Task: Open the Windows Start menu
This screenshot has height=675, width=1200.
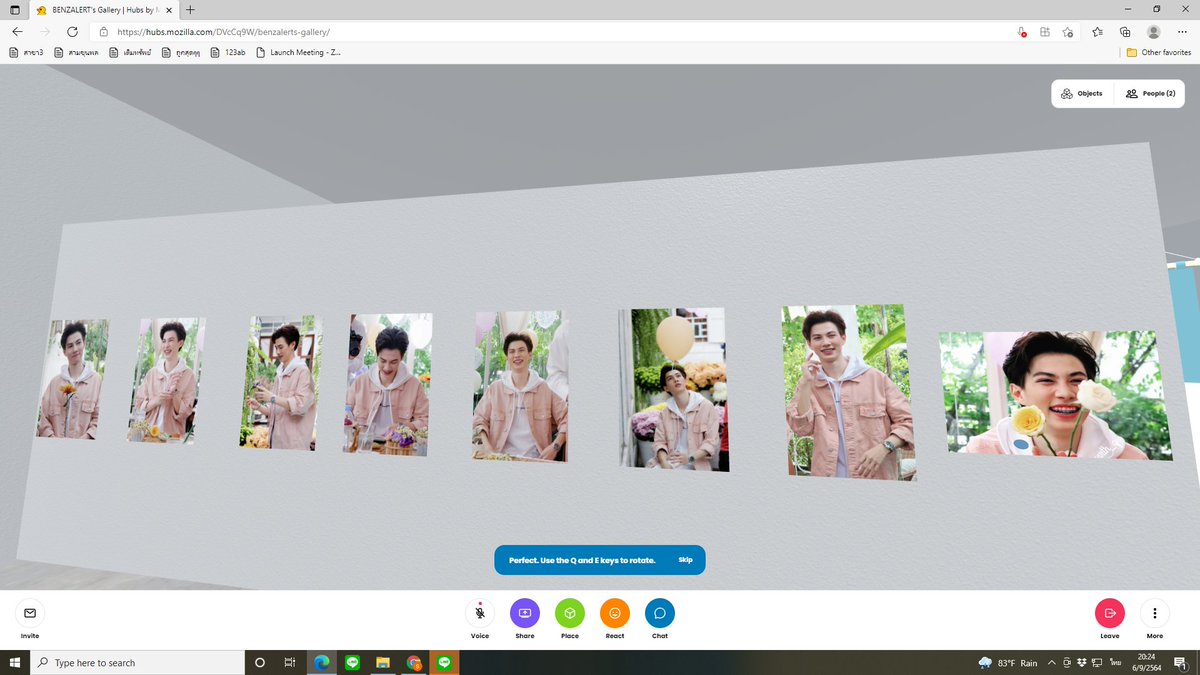Action: point(15,662)
